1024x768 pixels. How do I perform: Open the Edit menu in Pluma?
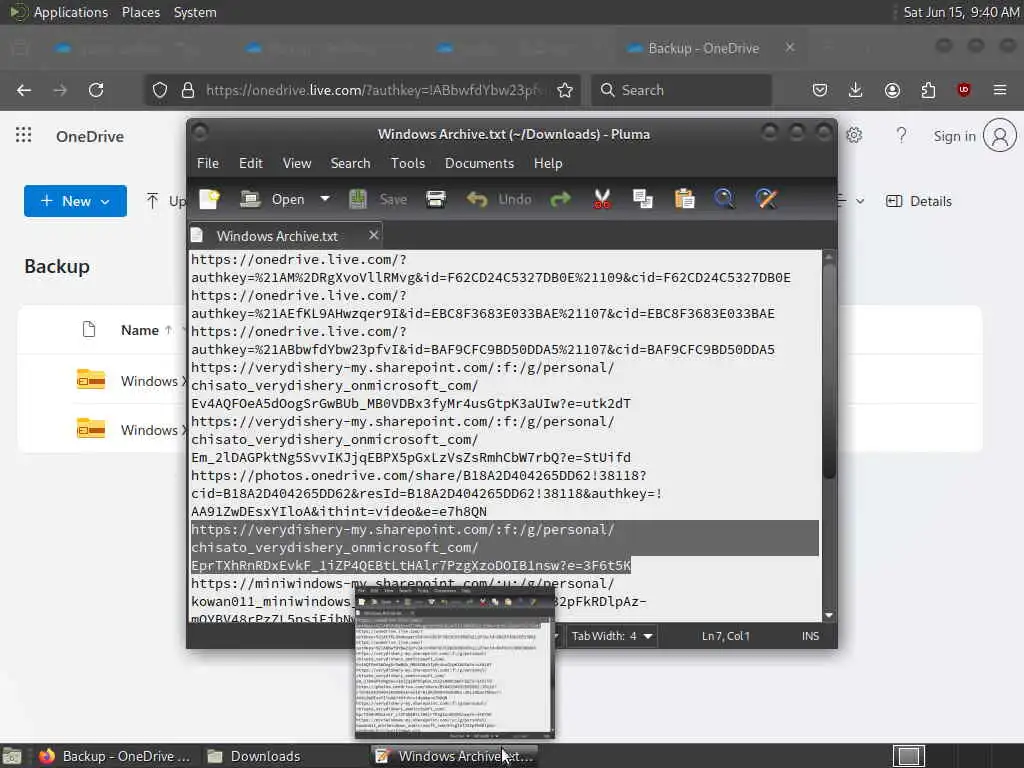pyautogui.click(x=251, y=163)
